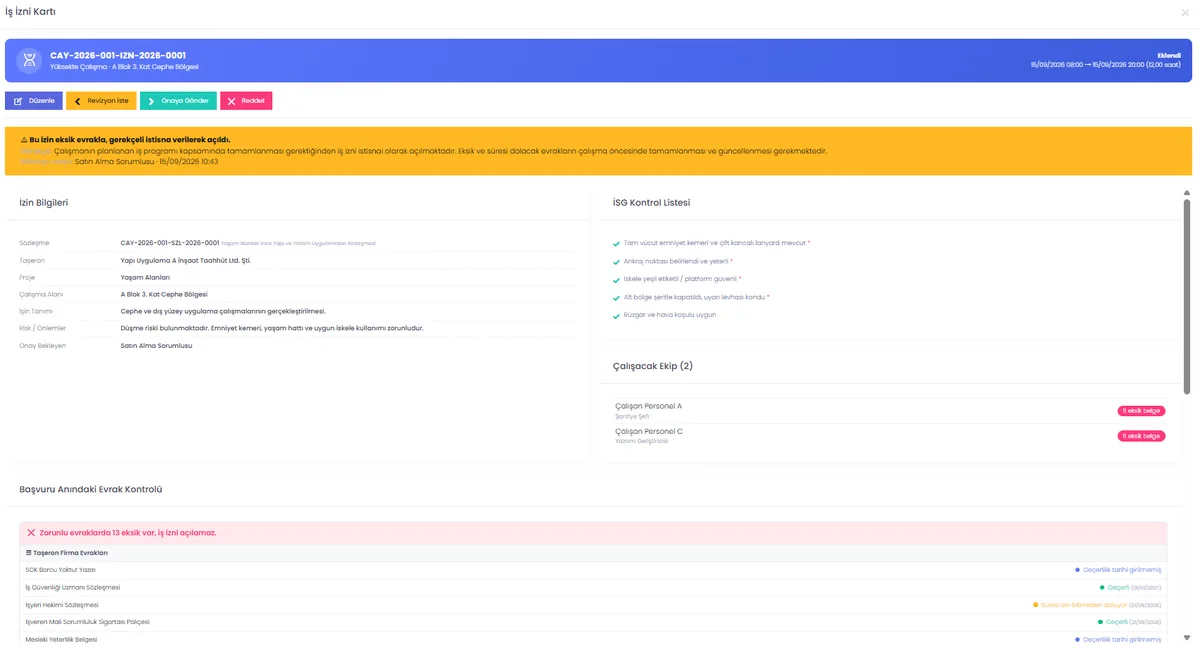Click the Başvuru Anındaki Evrak Kontrolü heading
The image size is (1200, 648).
coord(91,490)
